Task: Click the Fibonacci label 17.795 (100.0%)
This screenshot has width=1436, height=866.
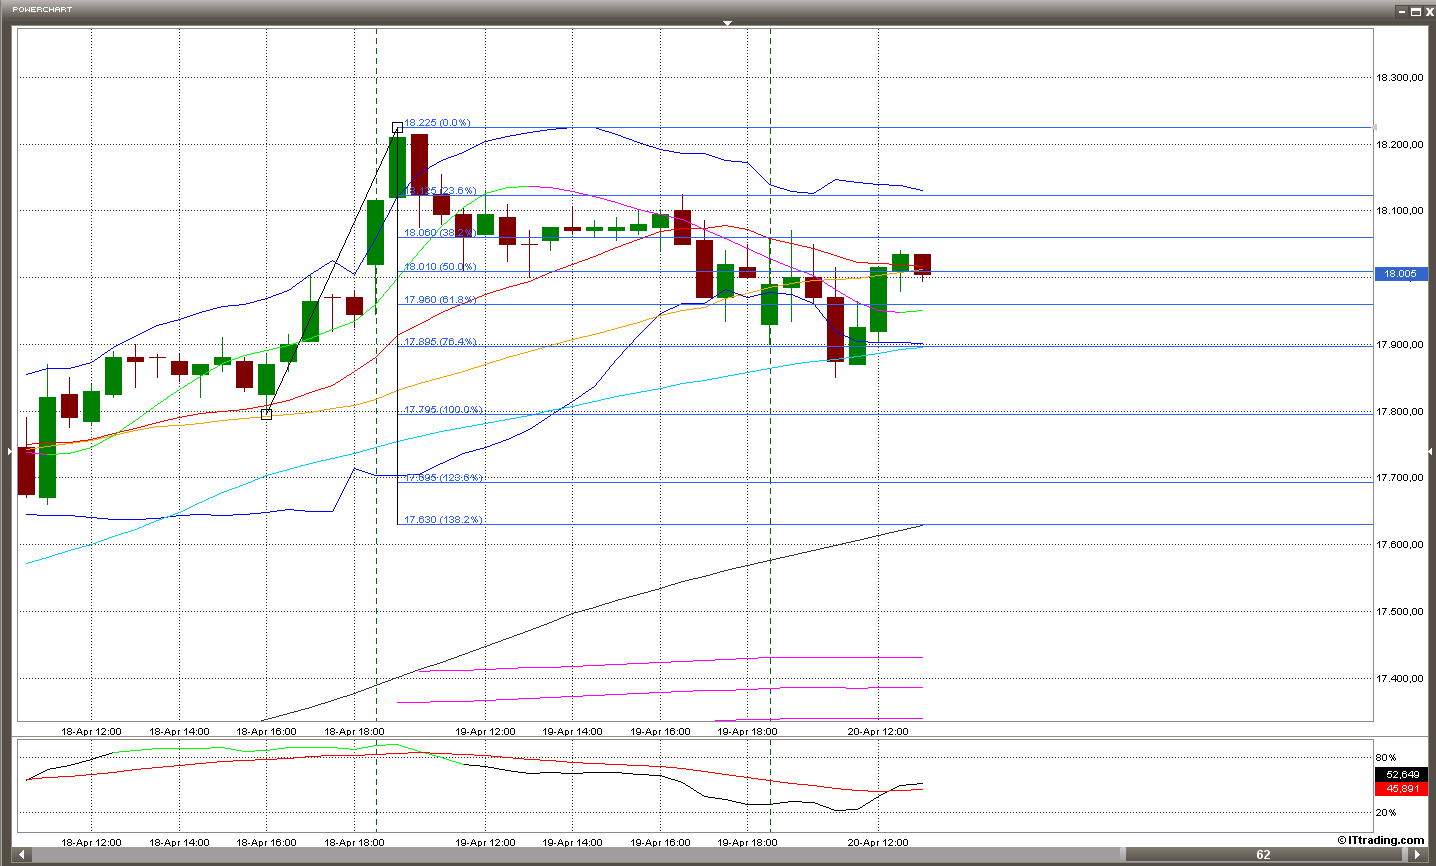Action: pos(443,410)
